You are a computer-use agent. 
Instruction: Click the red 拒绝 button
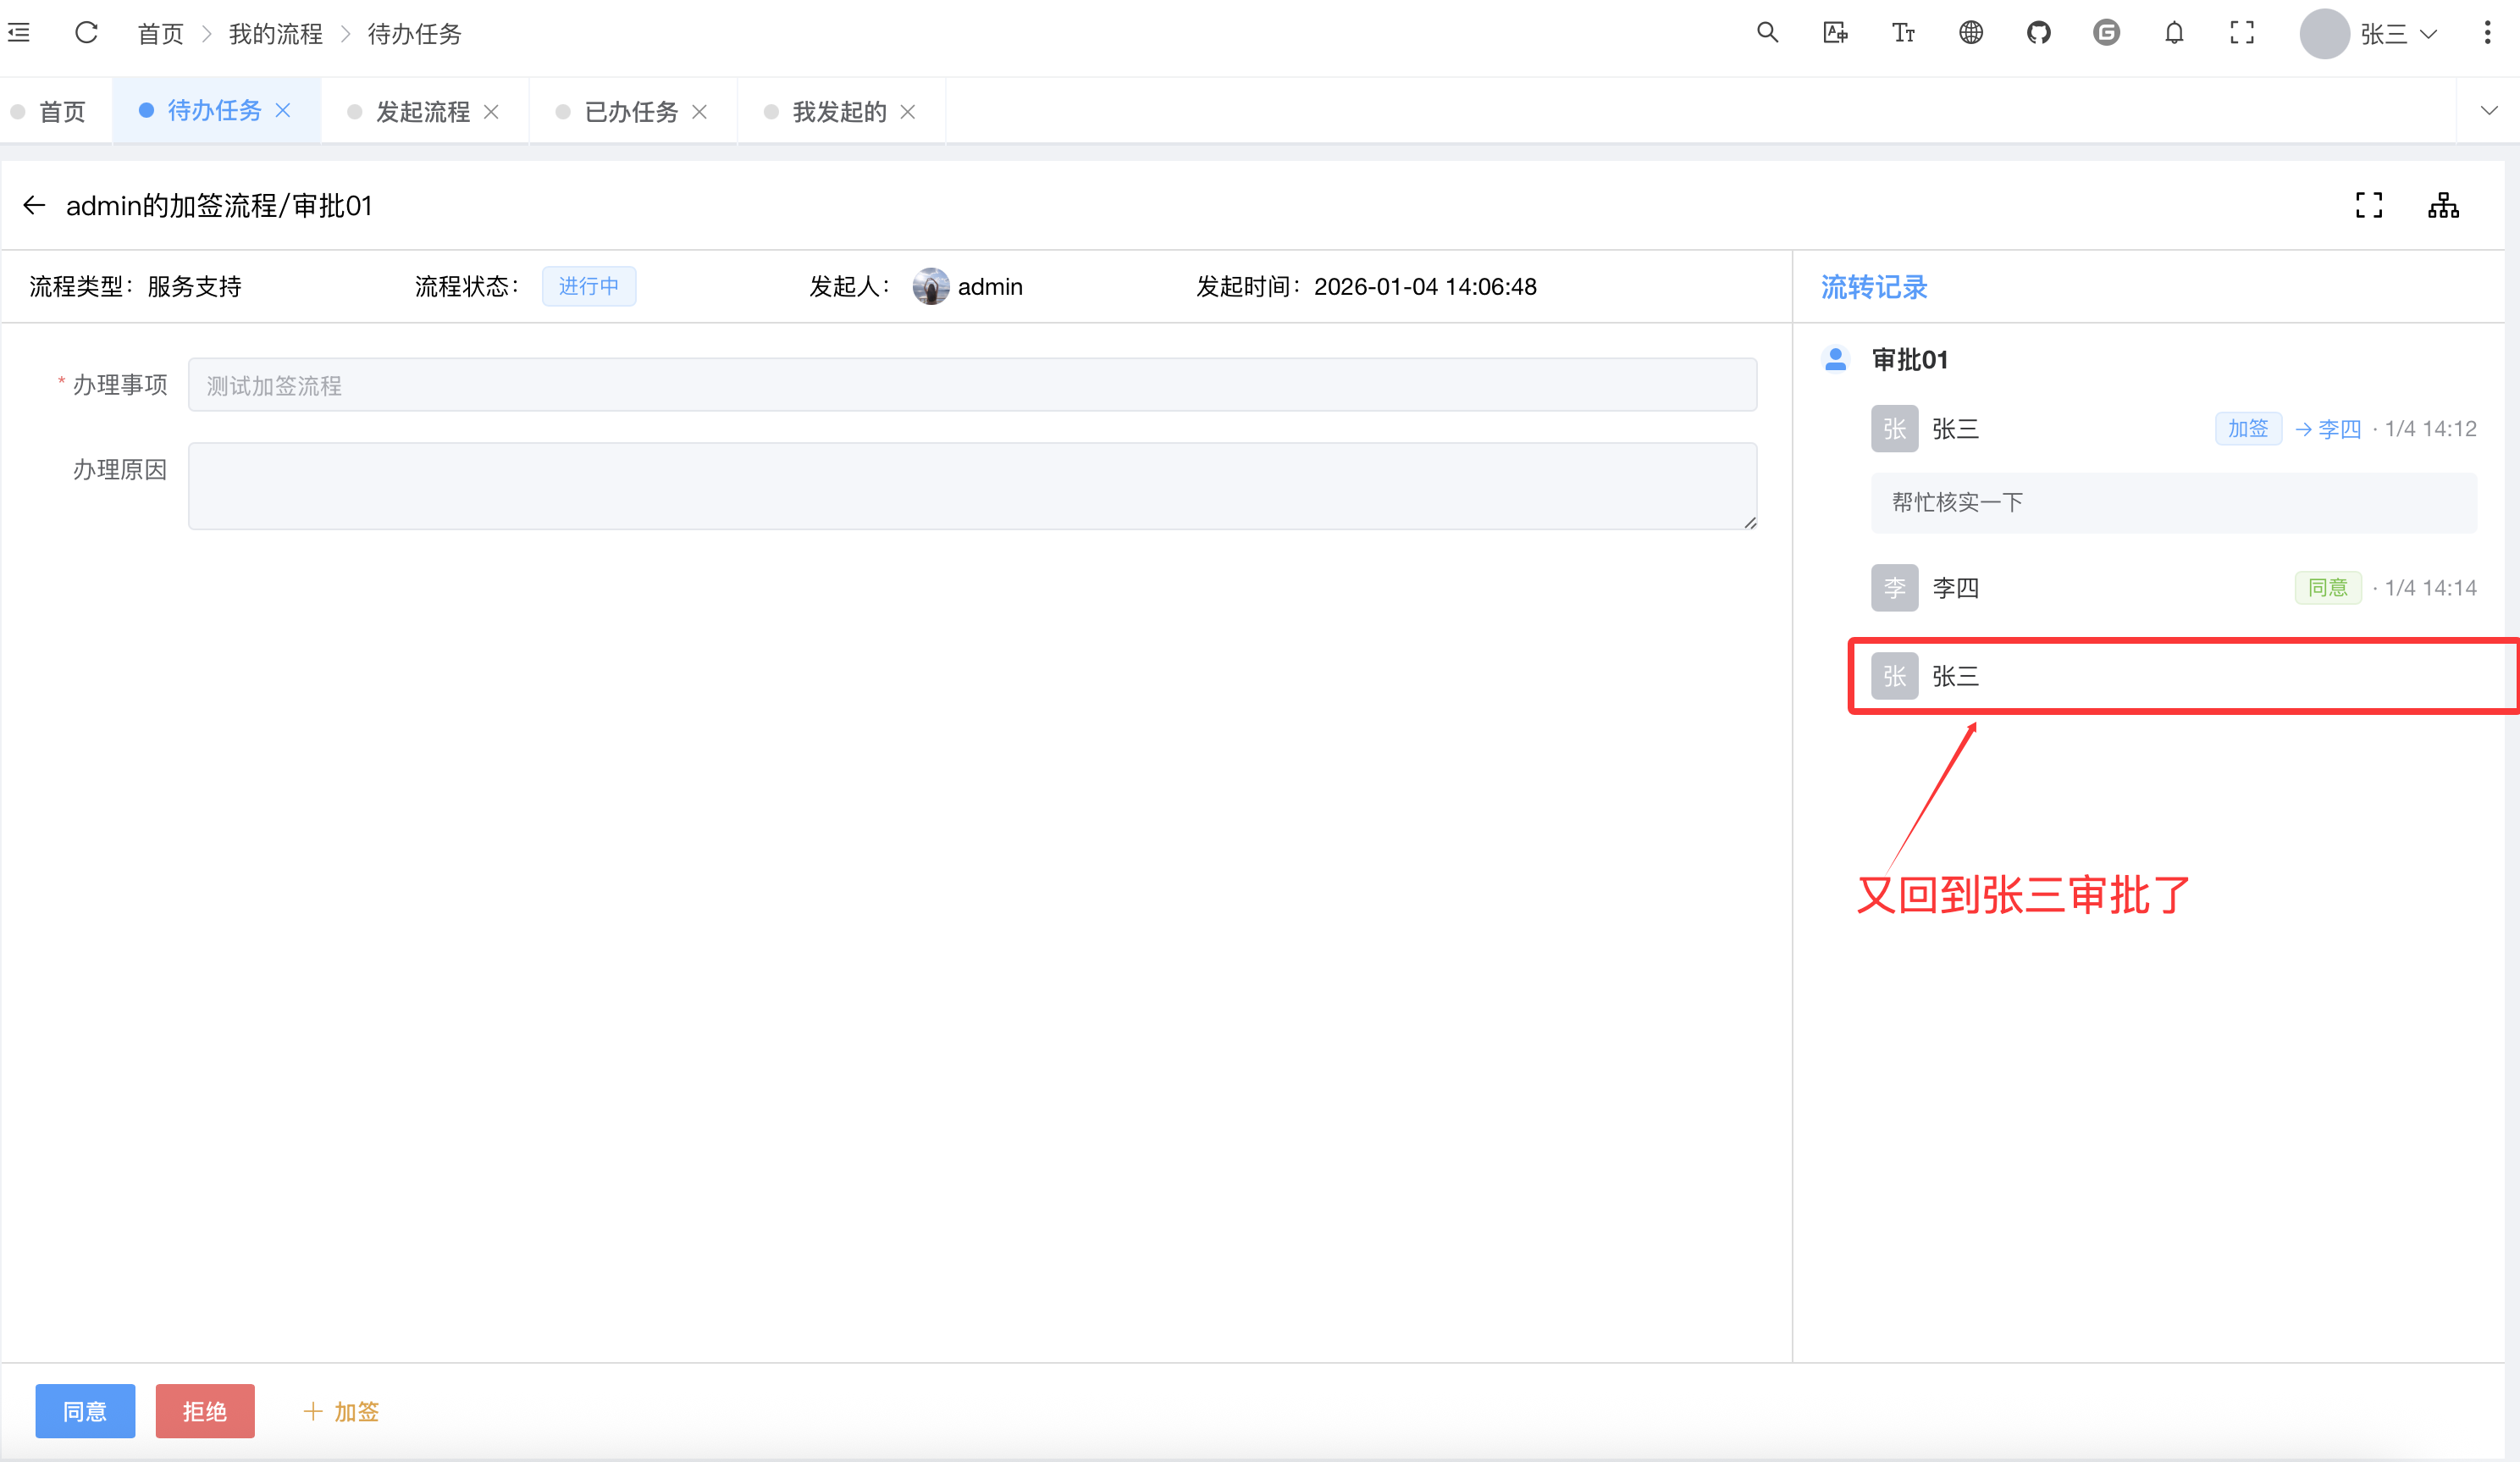point(205,1411)
